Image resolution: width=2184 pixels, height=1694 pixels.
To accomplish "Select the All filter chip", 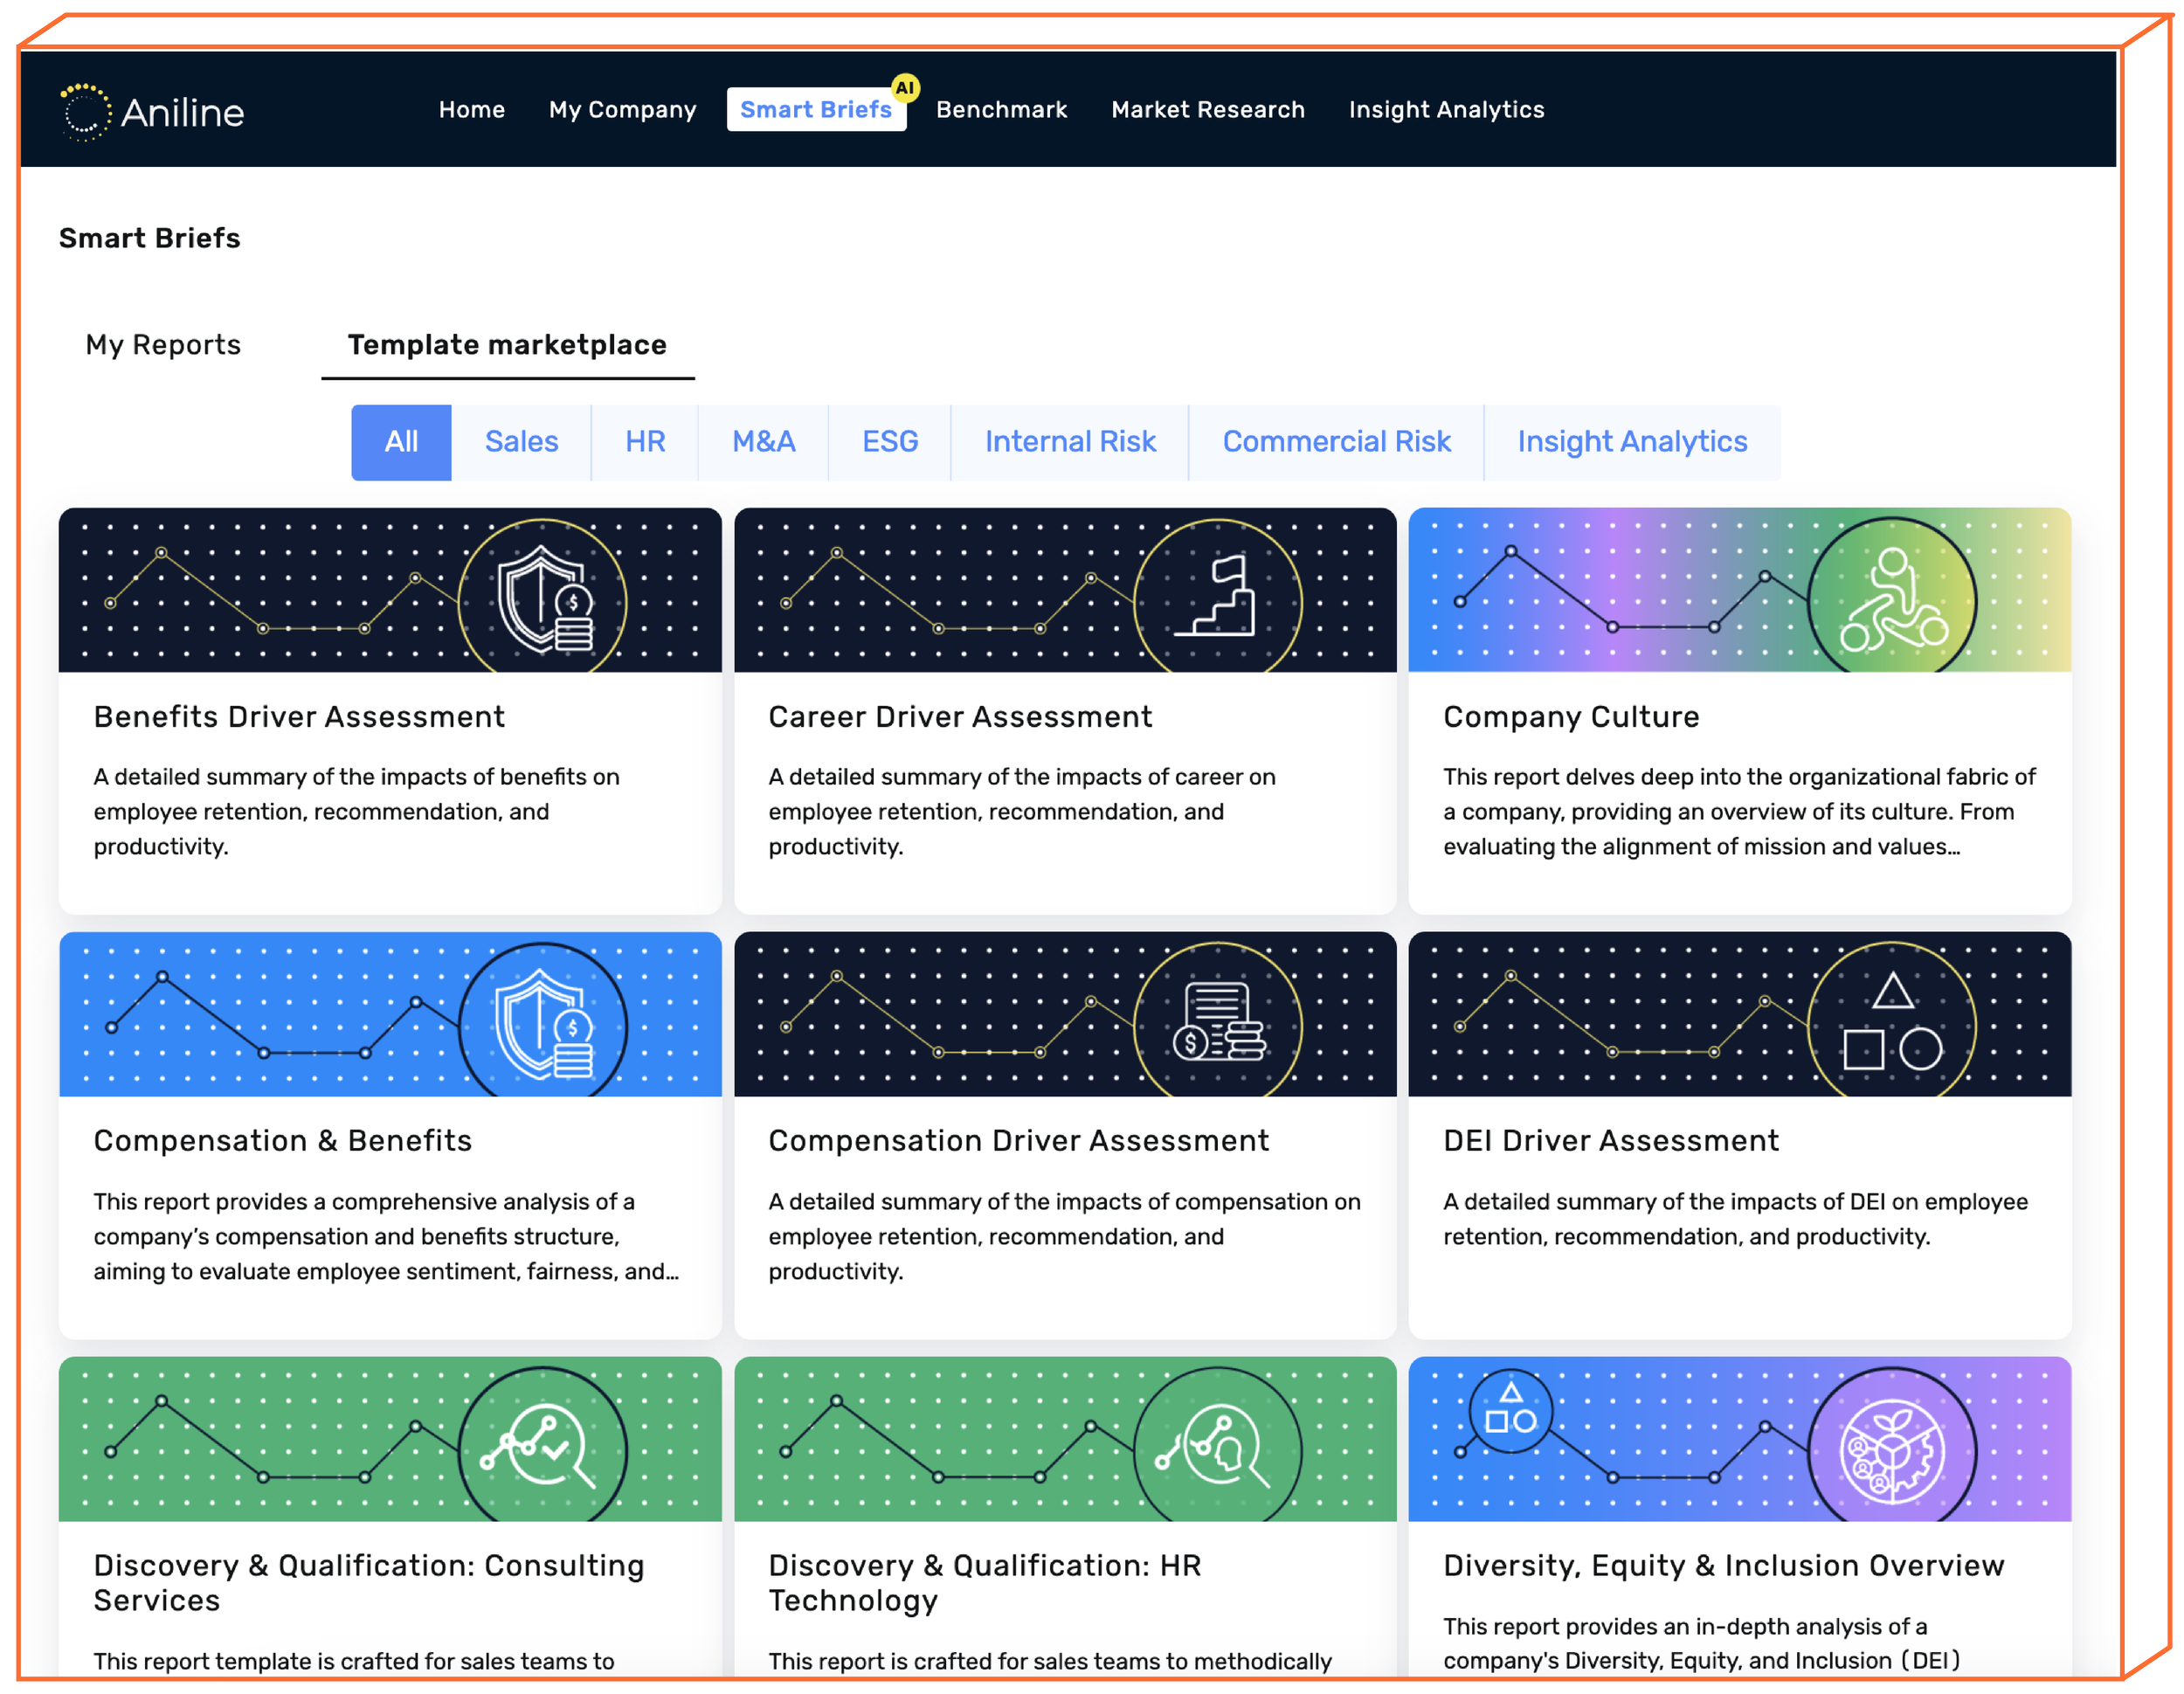I will (x=401, y=442).
